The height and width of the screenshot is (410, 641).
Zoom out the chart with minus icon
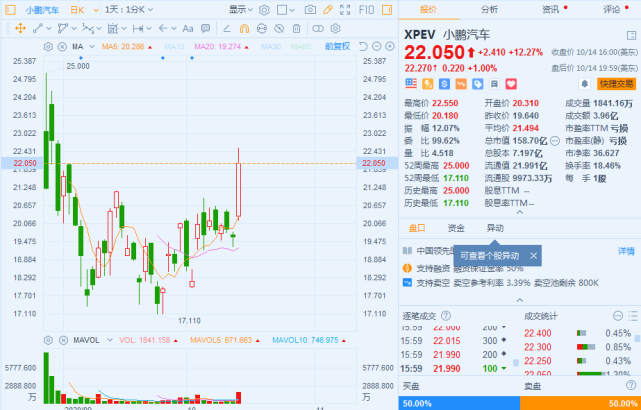tap(377, 47)
